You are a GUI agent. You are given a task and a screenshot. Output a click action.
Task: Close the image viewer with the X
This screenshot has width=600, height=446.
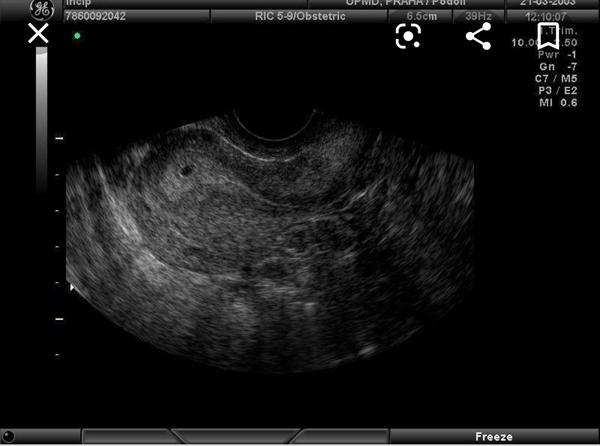click(x=38, y=34)
